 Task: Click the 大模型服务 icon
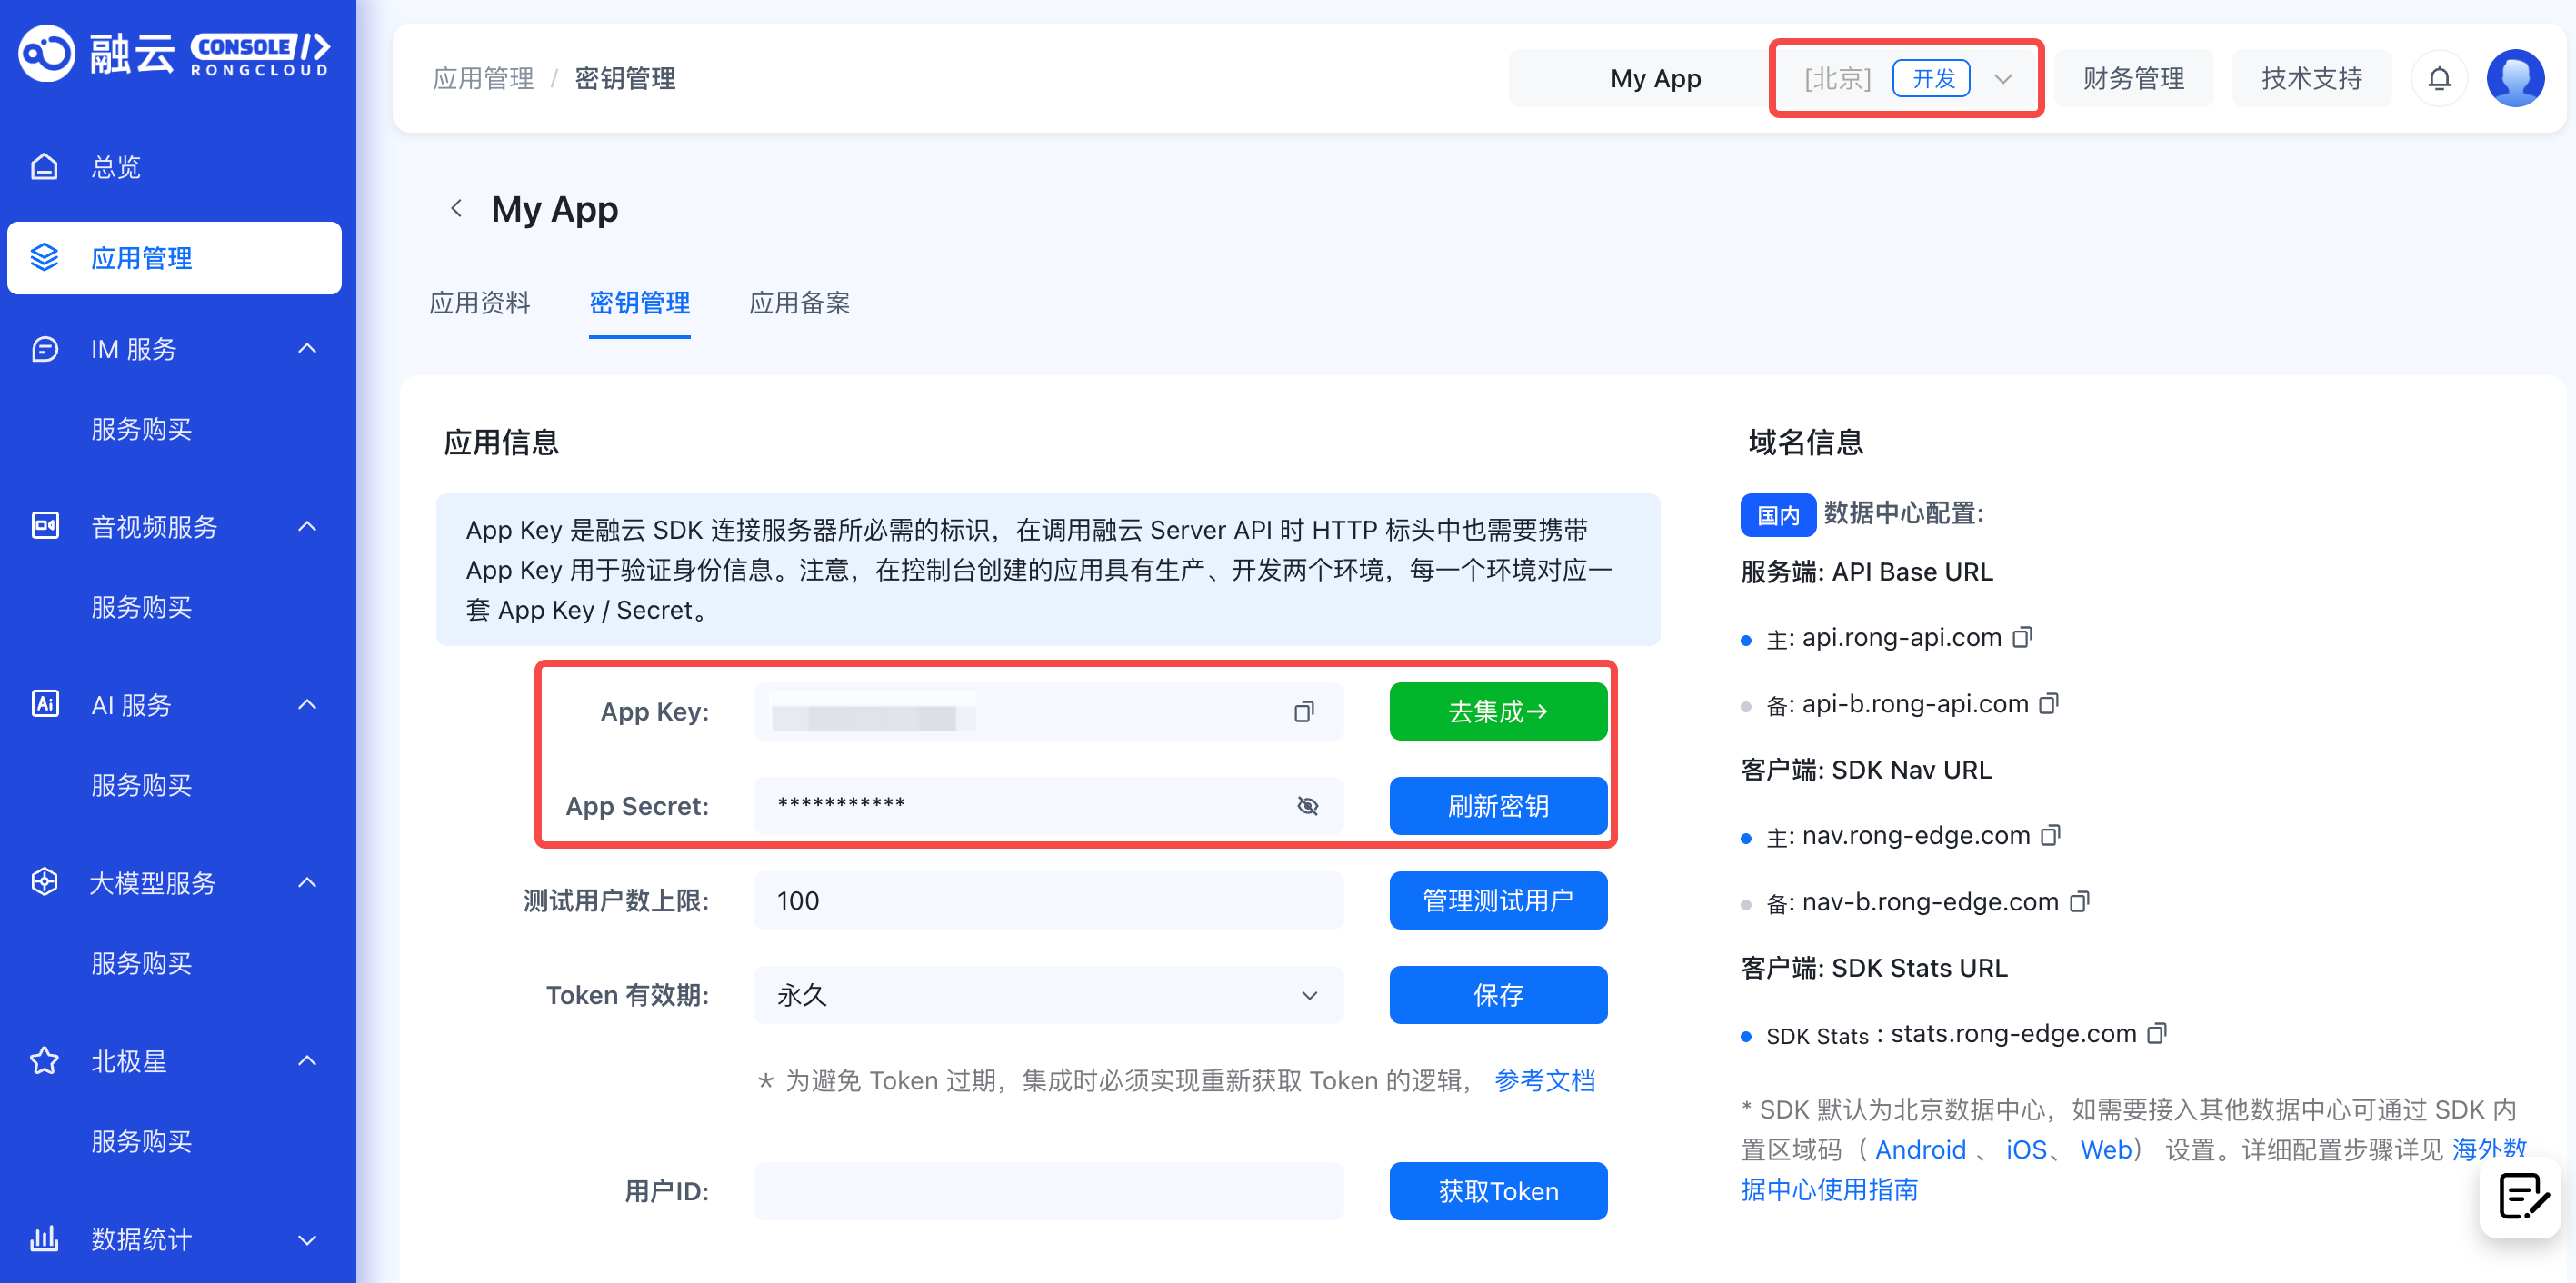pos(44,882)
